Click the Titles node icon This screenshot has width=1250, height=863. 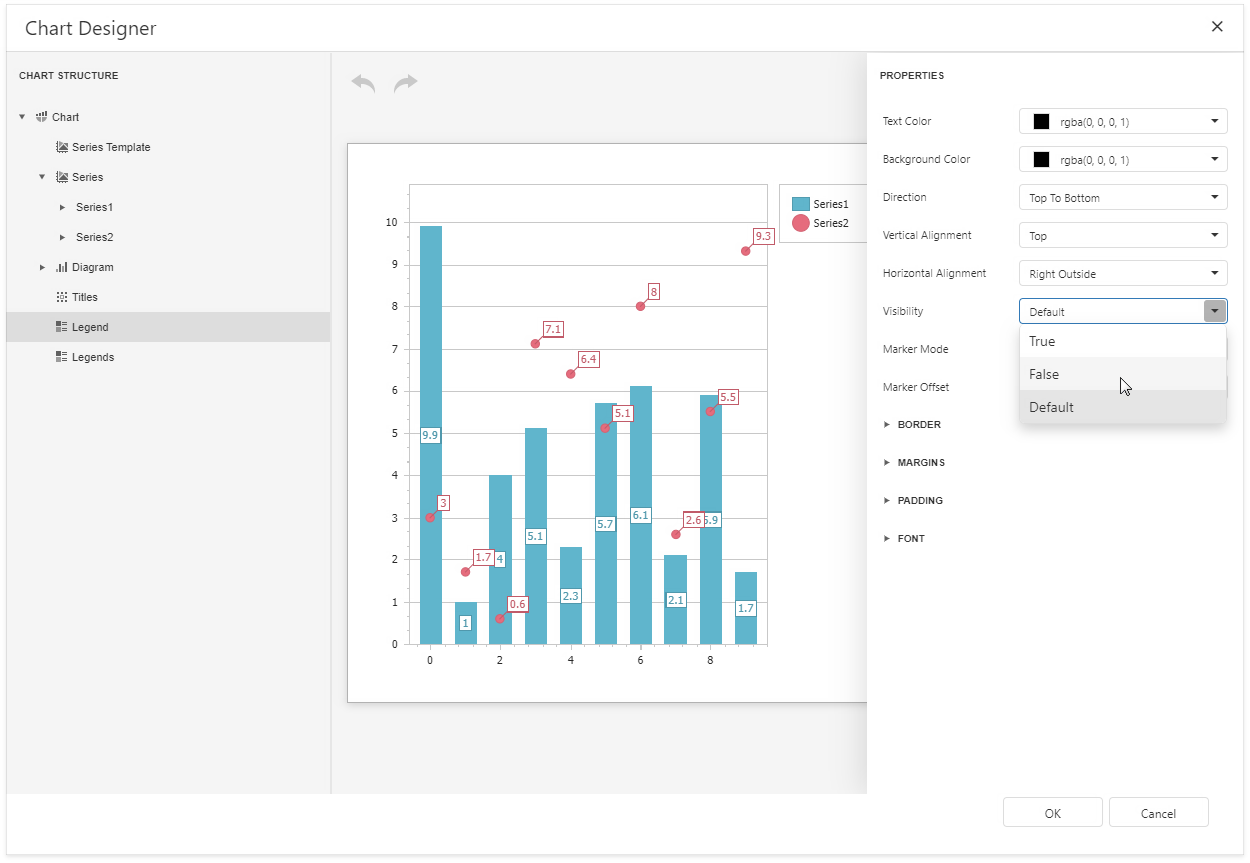(62, 297)
